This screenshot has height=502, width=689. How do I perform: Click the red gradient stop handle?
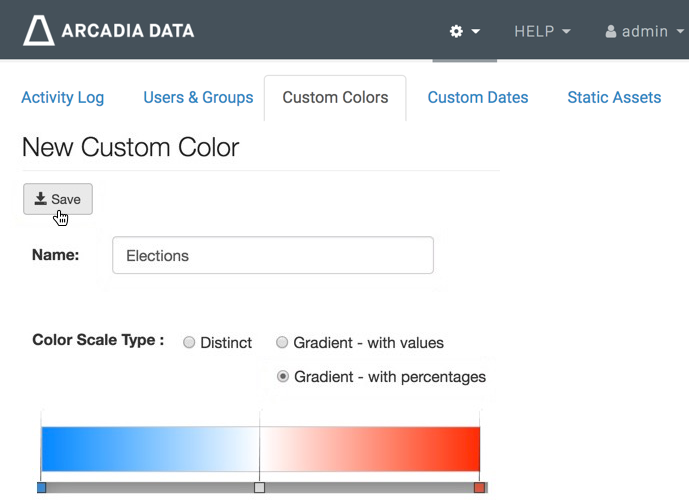coord(479,487)
